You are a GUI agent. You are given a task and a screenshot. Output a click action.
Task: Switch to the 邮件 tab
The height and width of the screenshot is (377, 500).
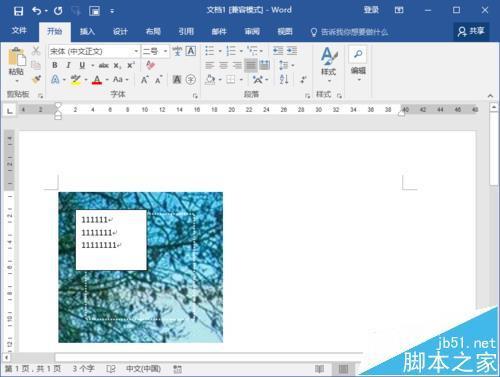pos(219,32)
